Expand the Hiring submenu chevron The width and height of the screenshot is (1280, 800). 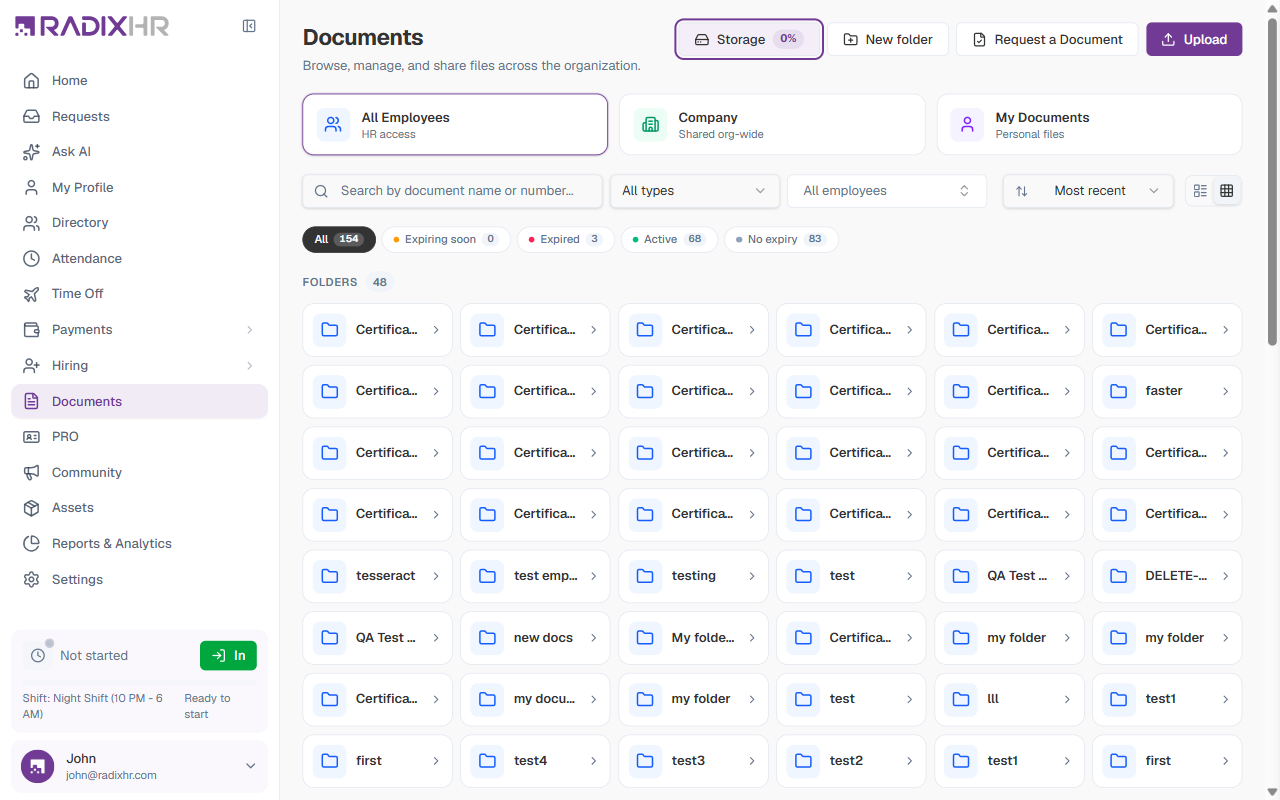(250, 366)
